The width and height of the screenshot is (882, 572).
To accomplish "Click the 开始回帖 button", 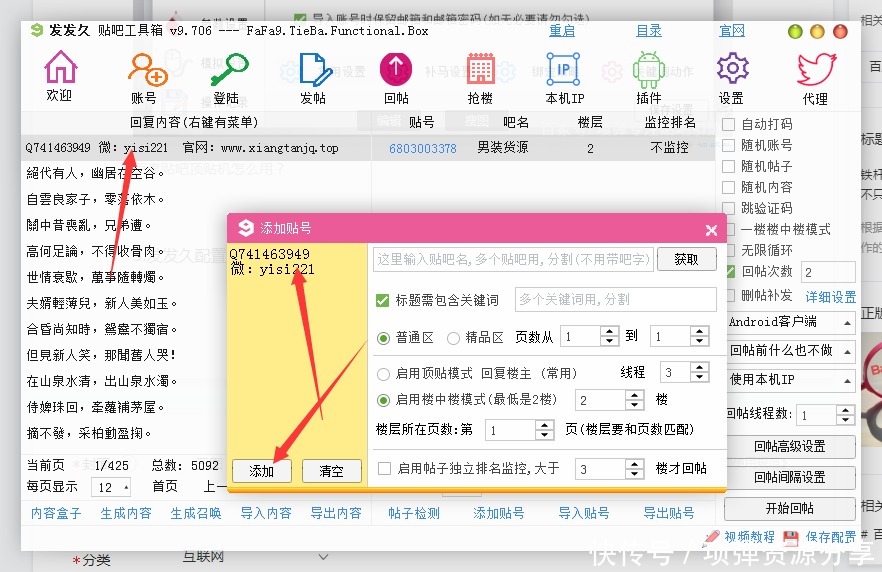I will pos(790,508).
